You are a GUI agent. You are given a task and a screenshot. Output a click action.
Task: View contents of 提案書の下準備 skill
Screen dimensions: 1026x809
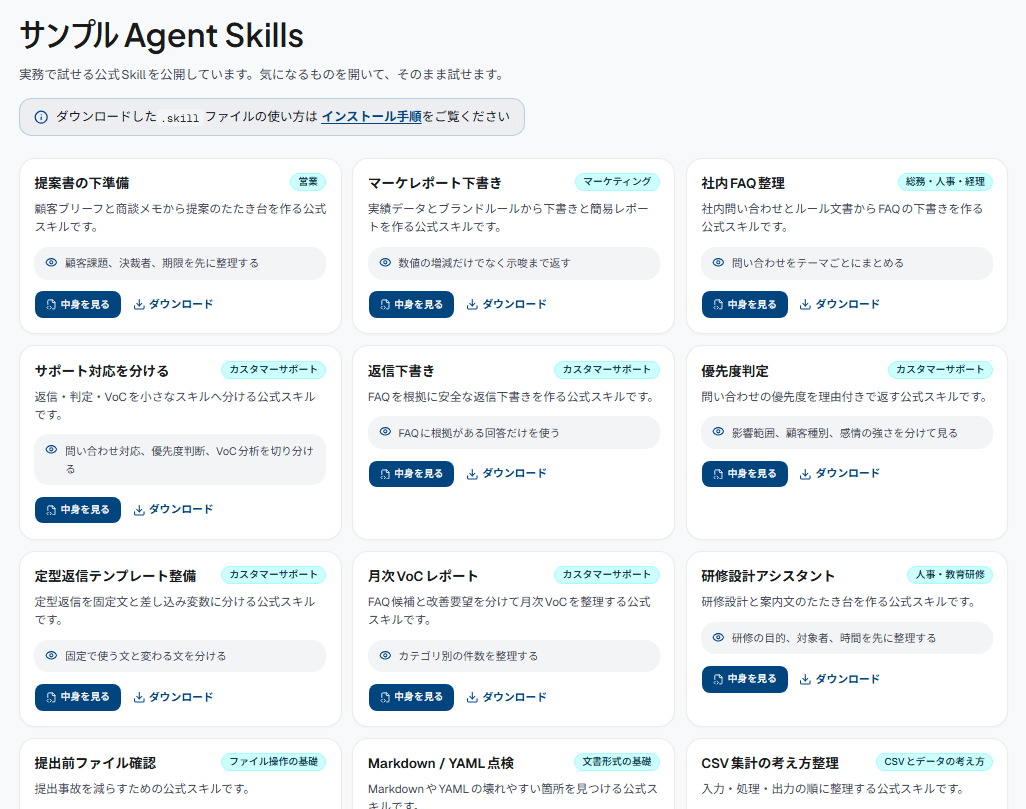pos(78,304)
